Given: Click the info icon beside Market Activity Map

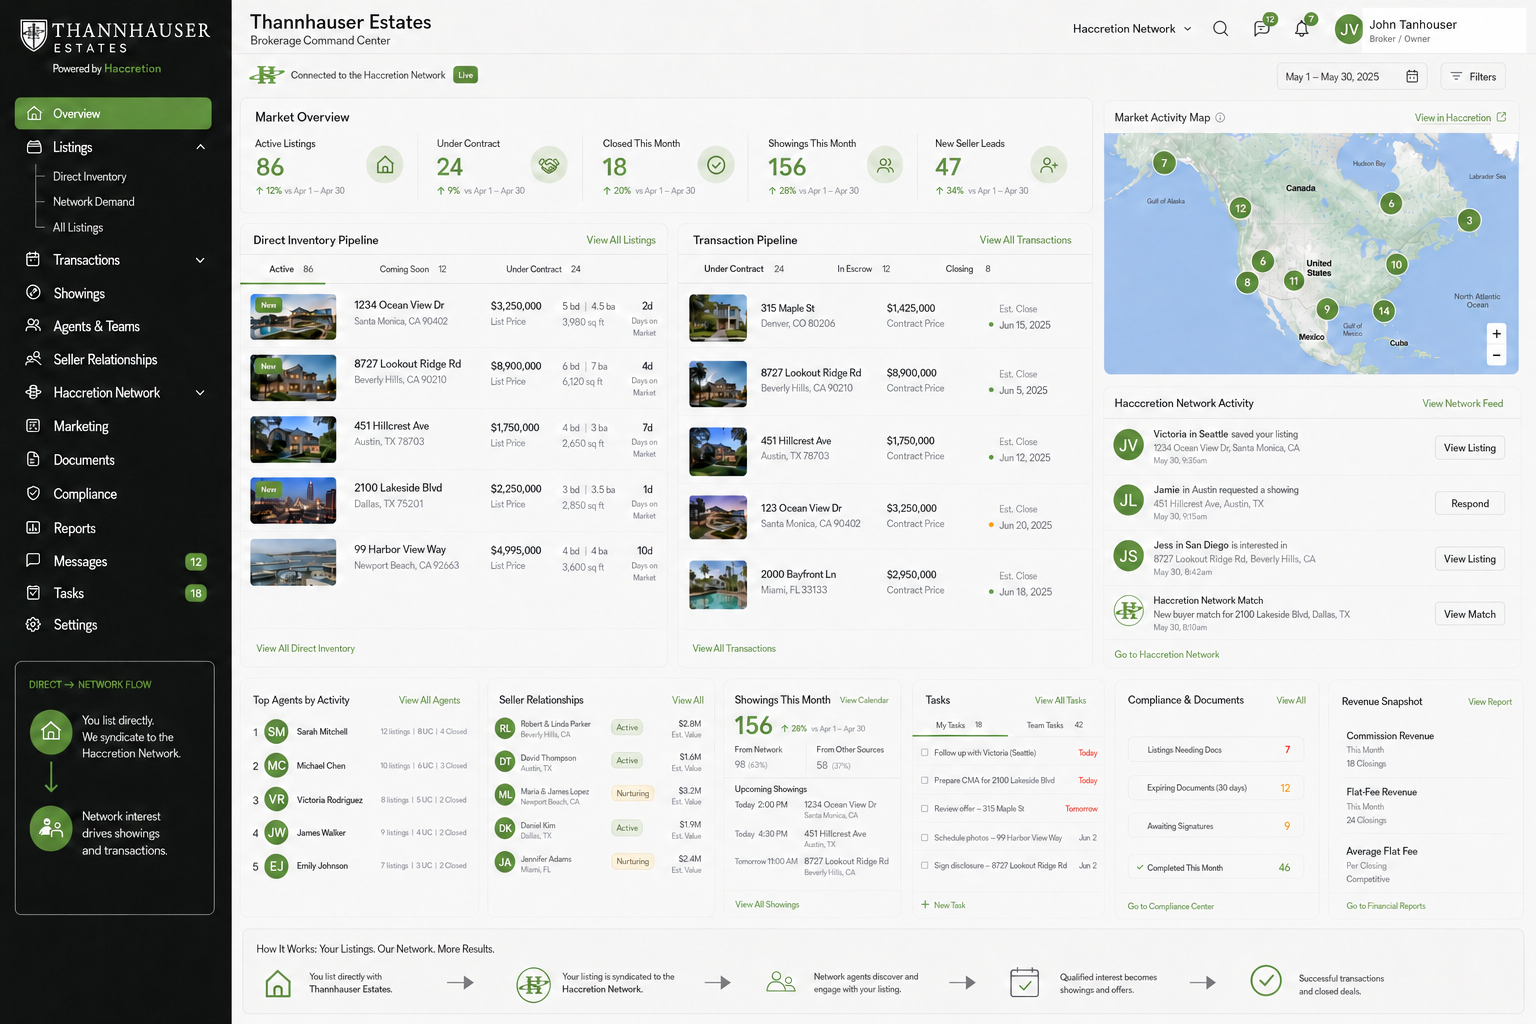Looking at the screenshot, I should point(1220,118).
